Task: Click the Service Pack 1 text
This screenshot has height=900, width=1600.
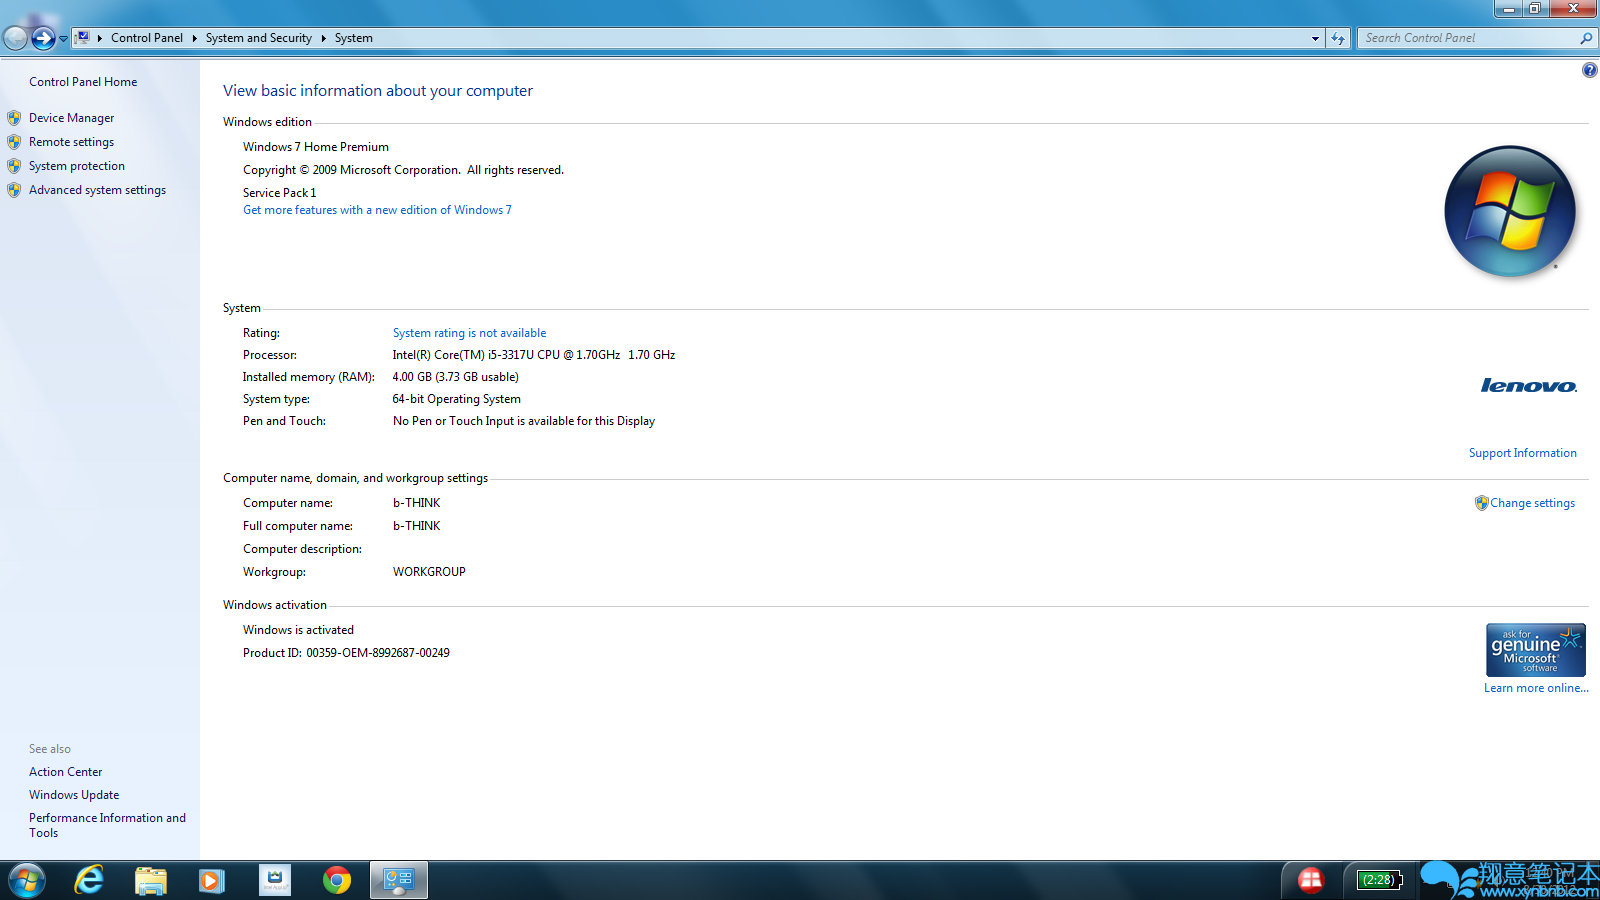Action: pyautogui.click(x=279, y=193)
